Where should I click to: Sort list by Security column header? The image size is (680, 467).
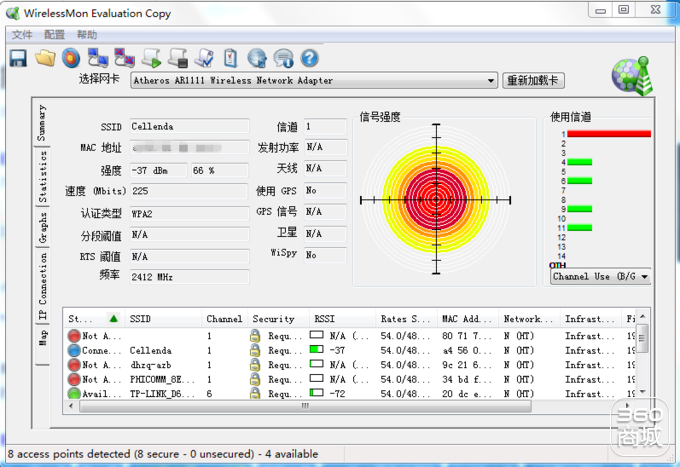tap(278, 319)
